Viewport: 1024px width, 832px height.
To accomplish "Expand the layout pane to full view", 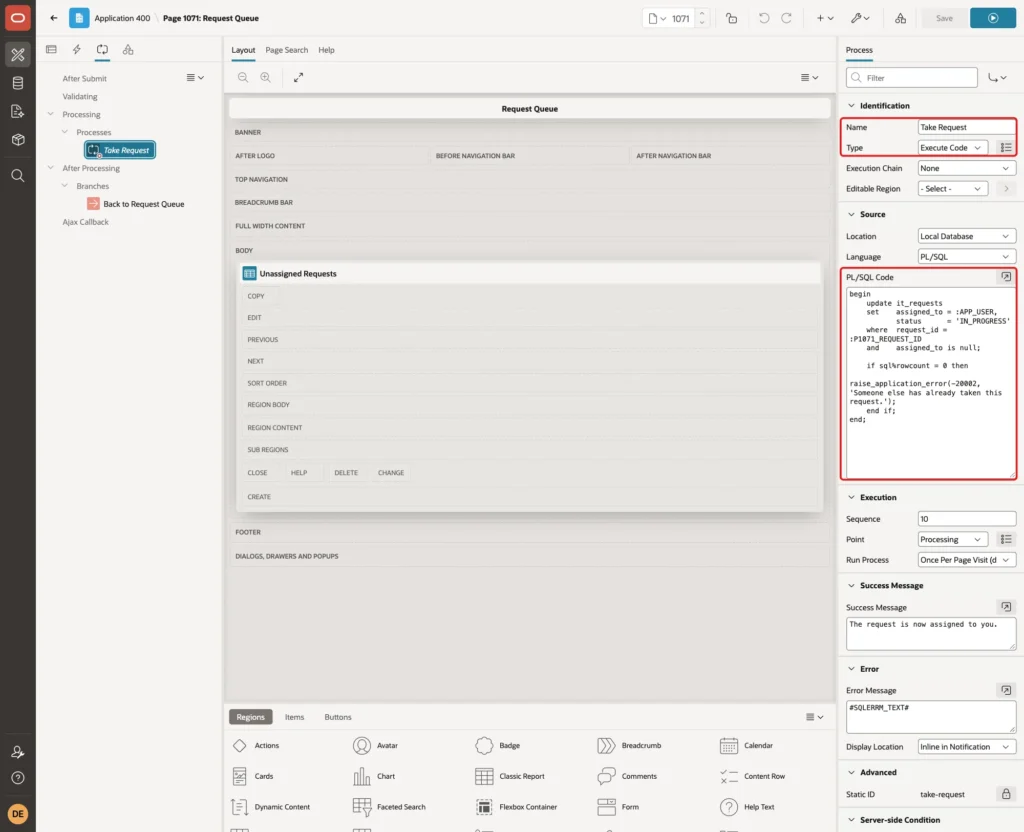I will 298,77.
